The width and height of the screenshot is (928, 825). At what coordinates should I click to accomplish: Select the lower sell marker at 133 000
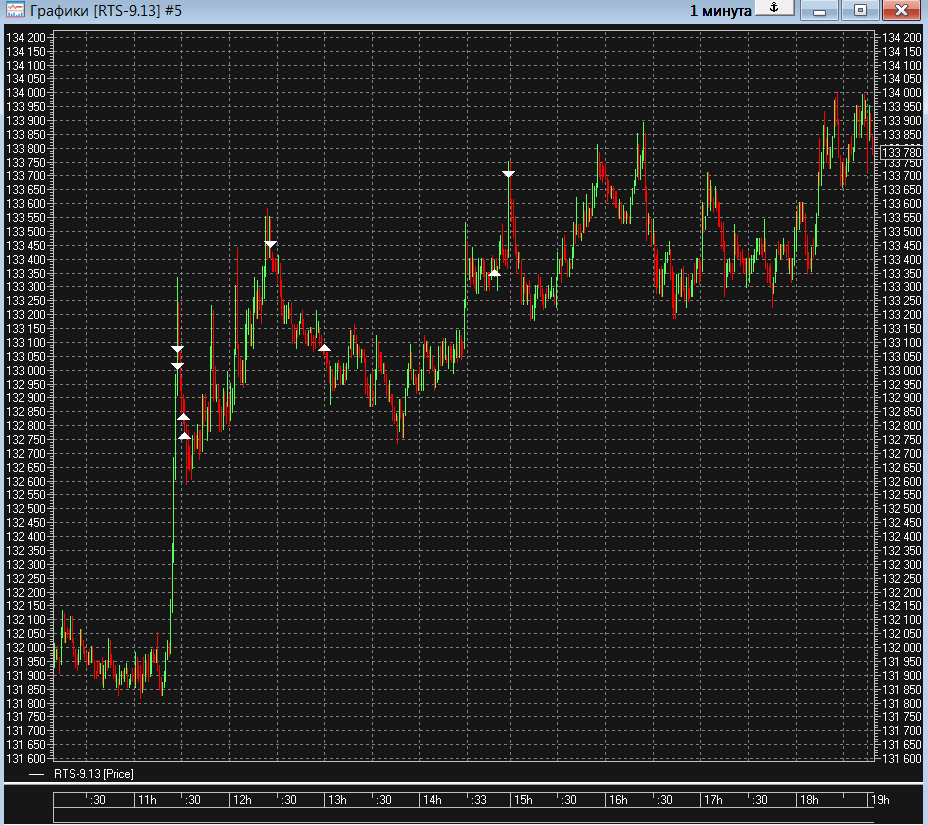pyautogui.click(x=177, y=367)
